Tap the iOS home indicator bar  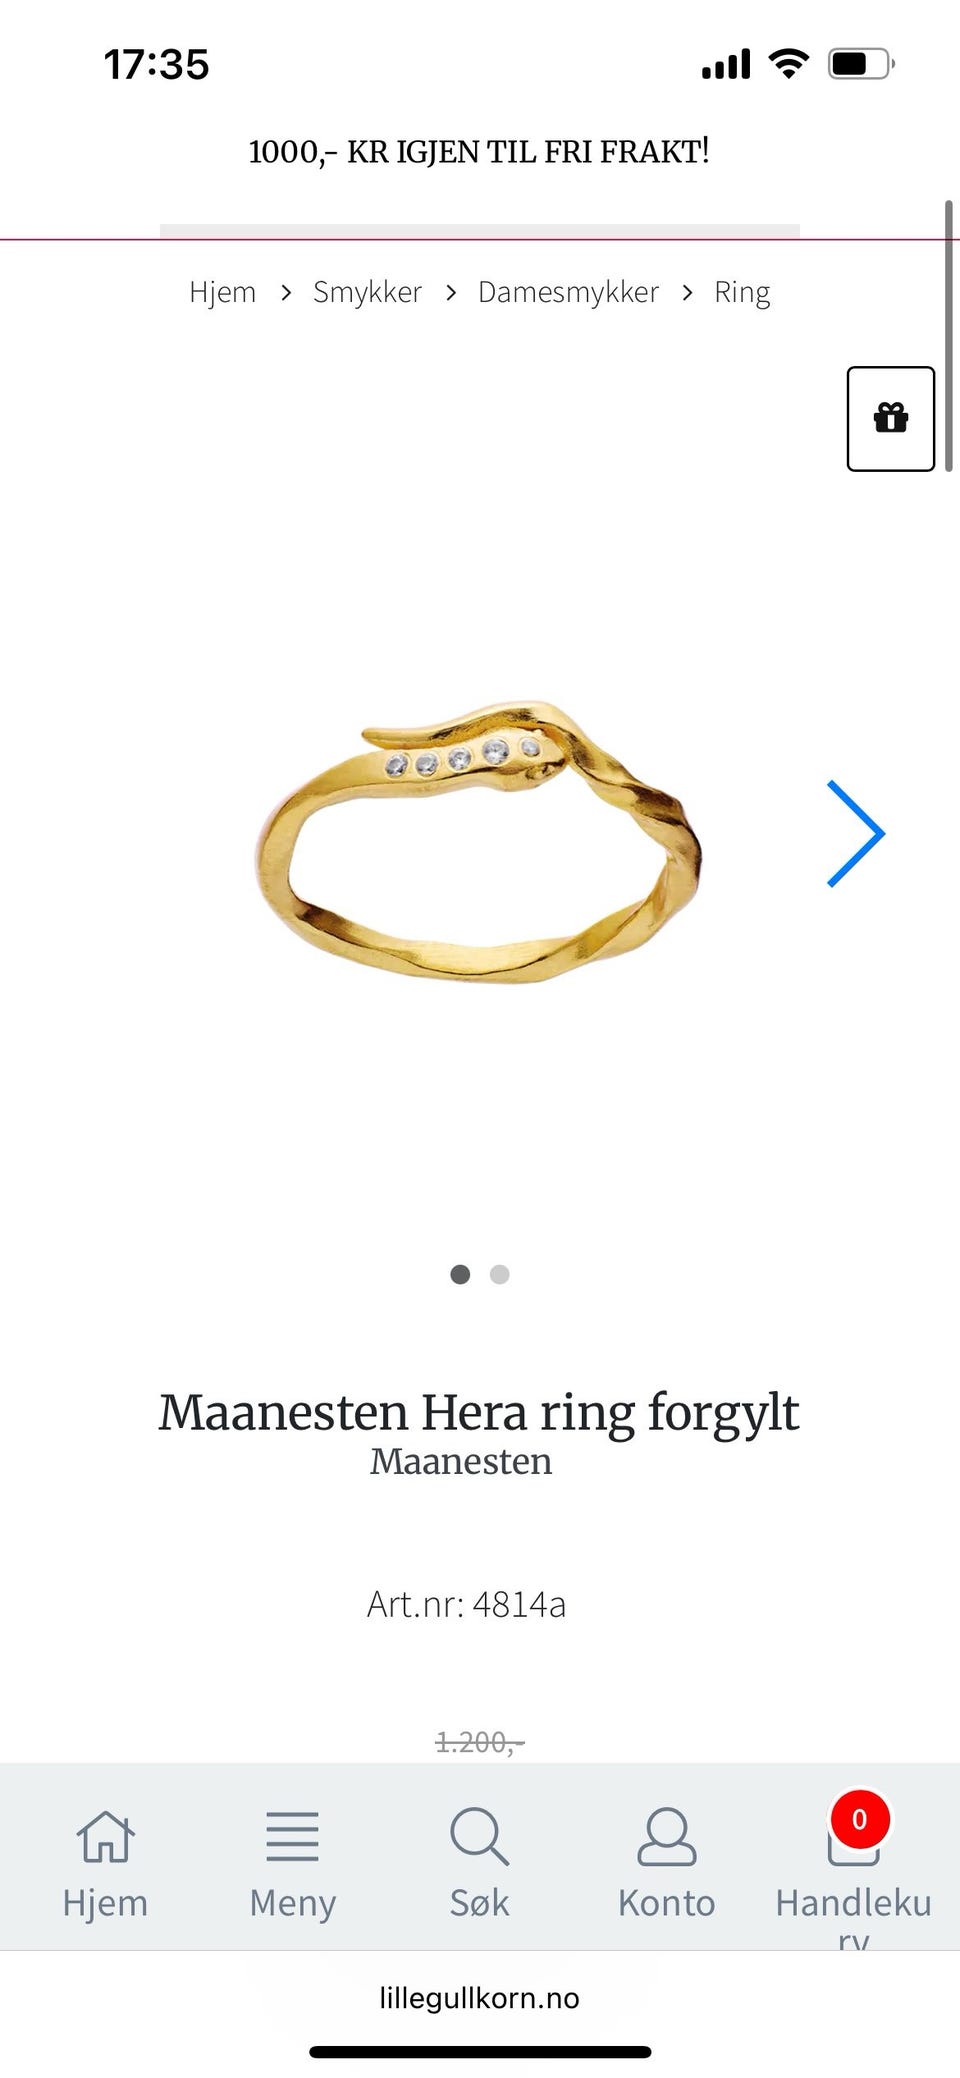480,2052
